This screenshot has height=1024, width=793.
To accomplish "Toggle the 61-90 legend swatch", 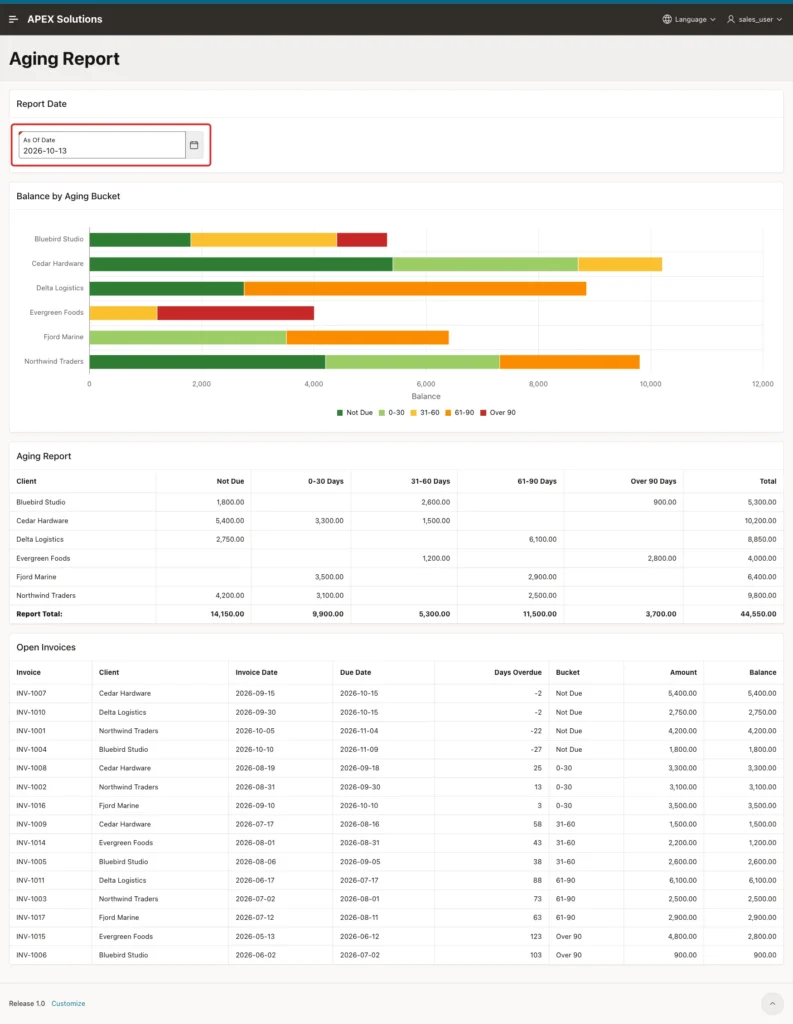I will click(448, 413).
